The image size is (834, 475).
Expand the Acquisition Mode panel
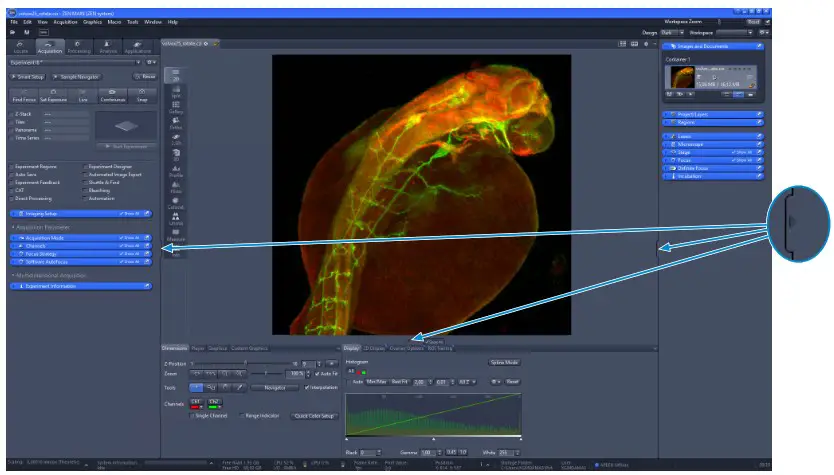(81, 238)
